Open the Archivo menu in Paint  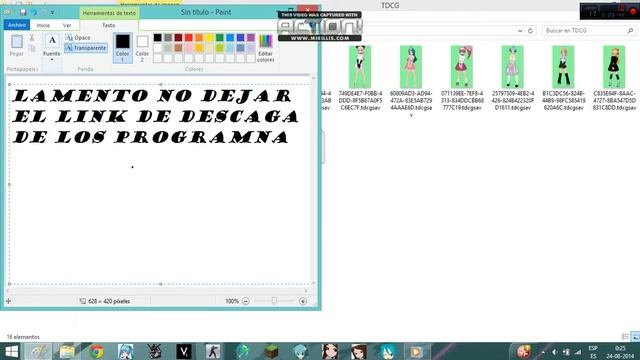(x=17, y=25)
